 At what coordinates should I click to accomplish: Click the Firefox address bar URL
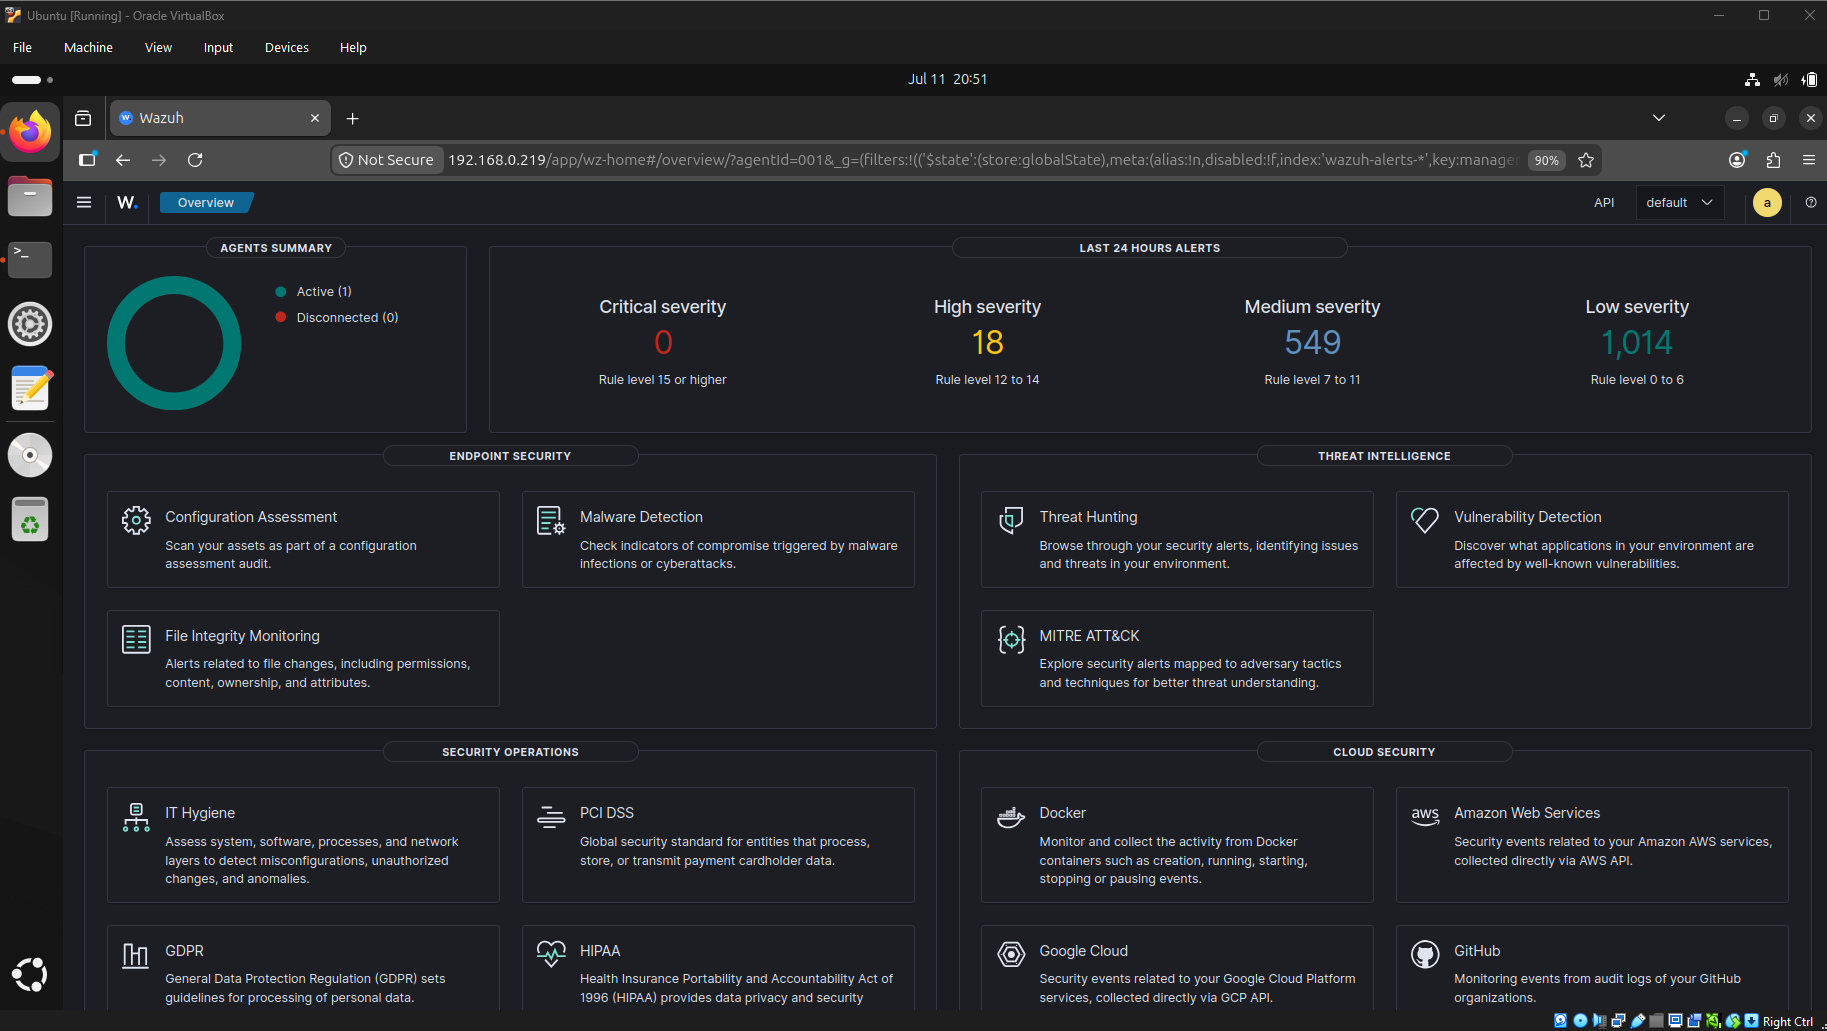click(x=983, y=160)
